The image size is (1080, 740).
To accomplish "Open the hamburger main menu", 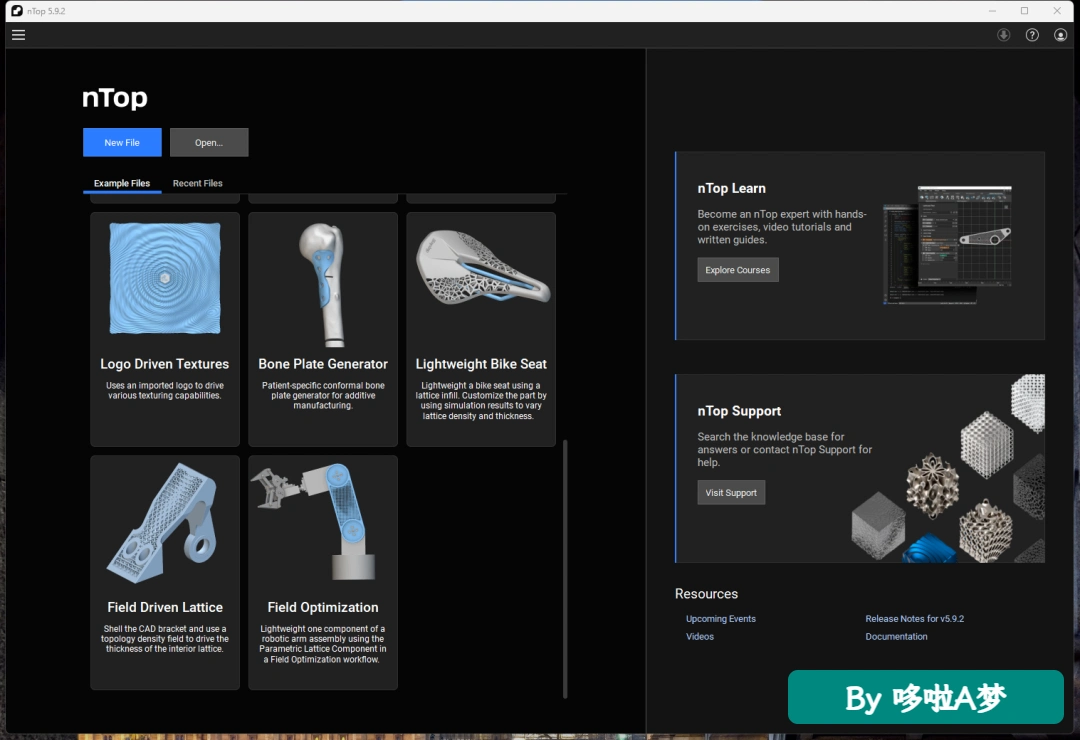I will [x=19, y=34].
